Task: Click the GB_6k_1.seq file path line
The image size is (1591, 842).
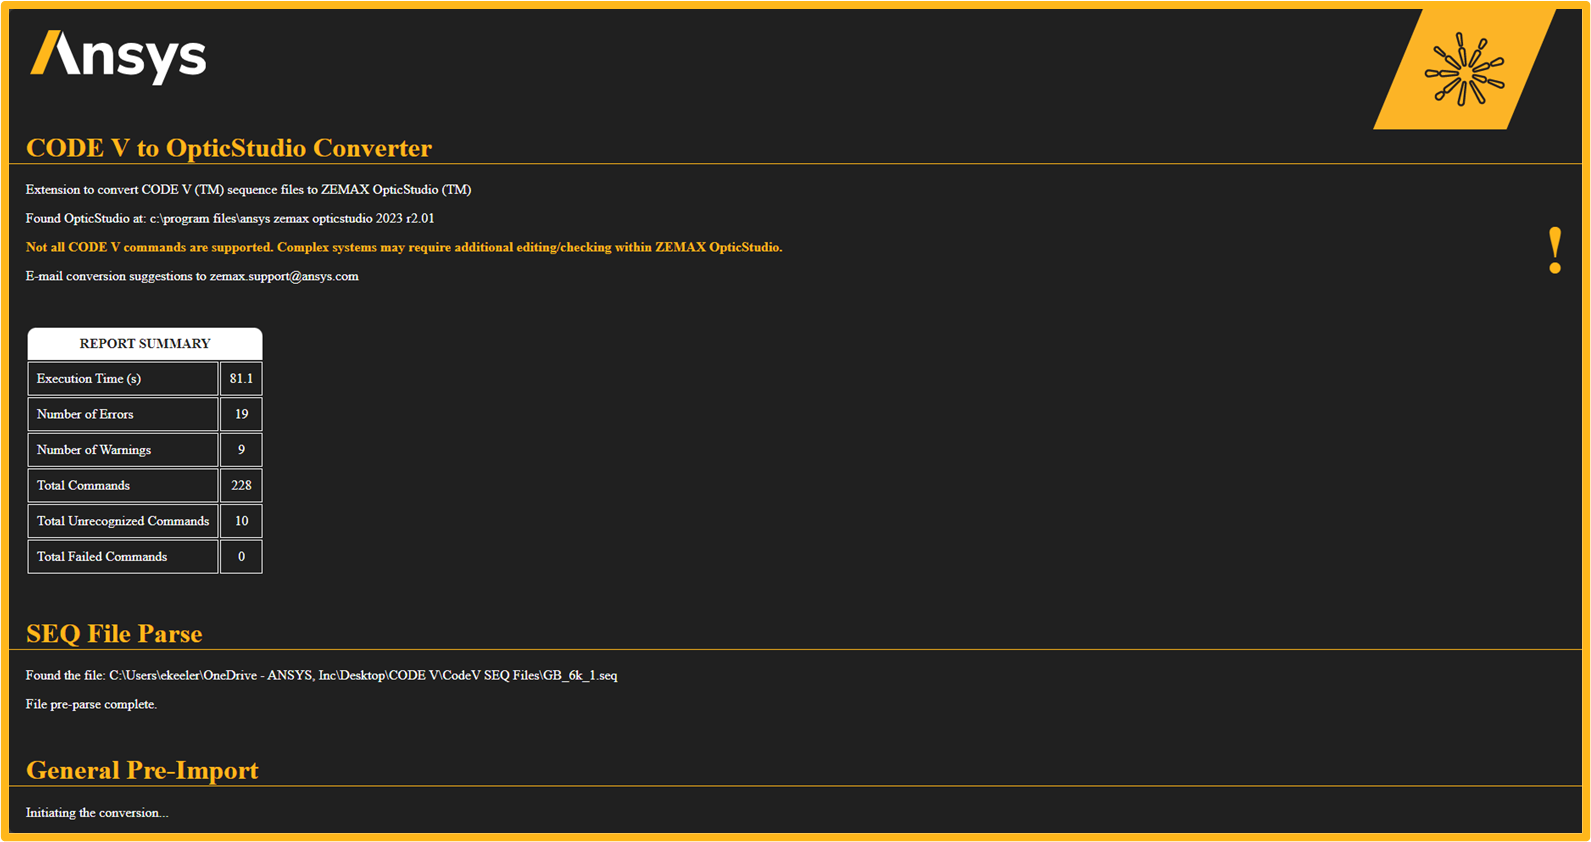Action: coord(321,676)
